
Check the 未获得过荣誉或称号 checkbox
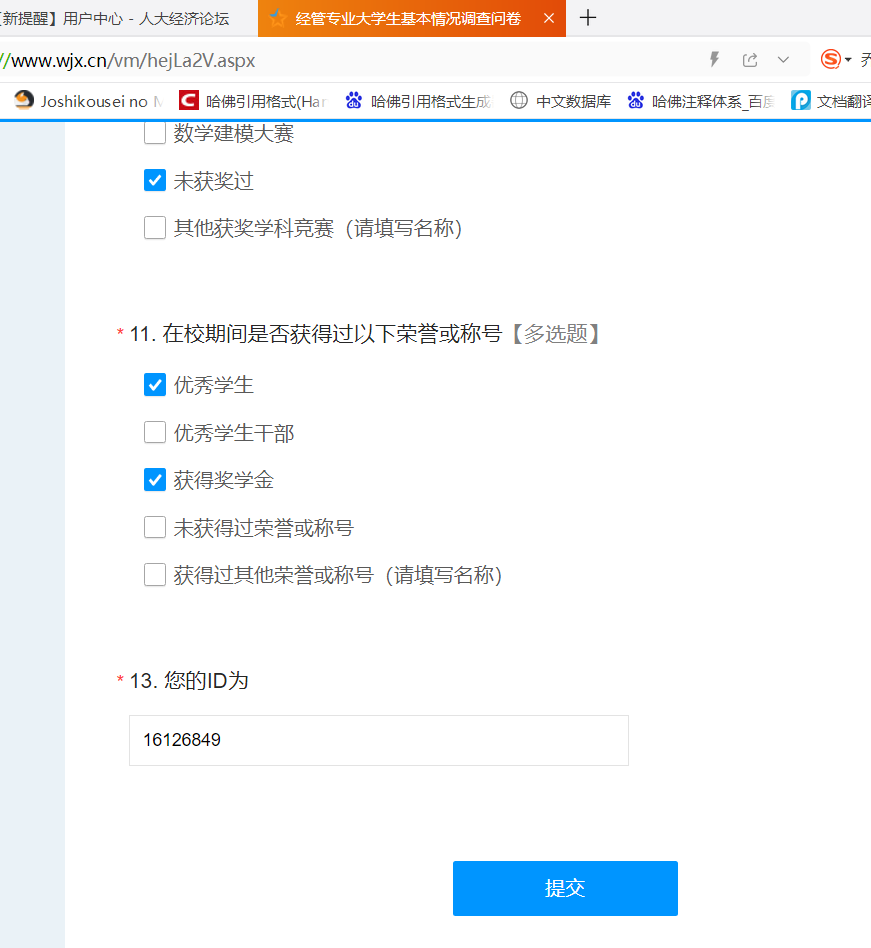(155, 527)
